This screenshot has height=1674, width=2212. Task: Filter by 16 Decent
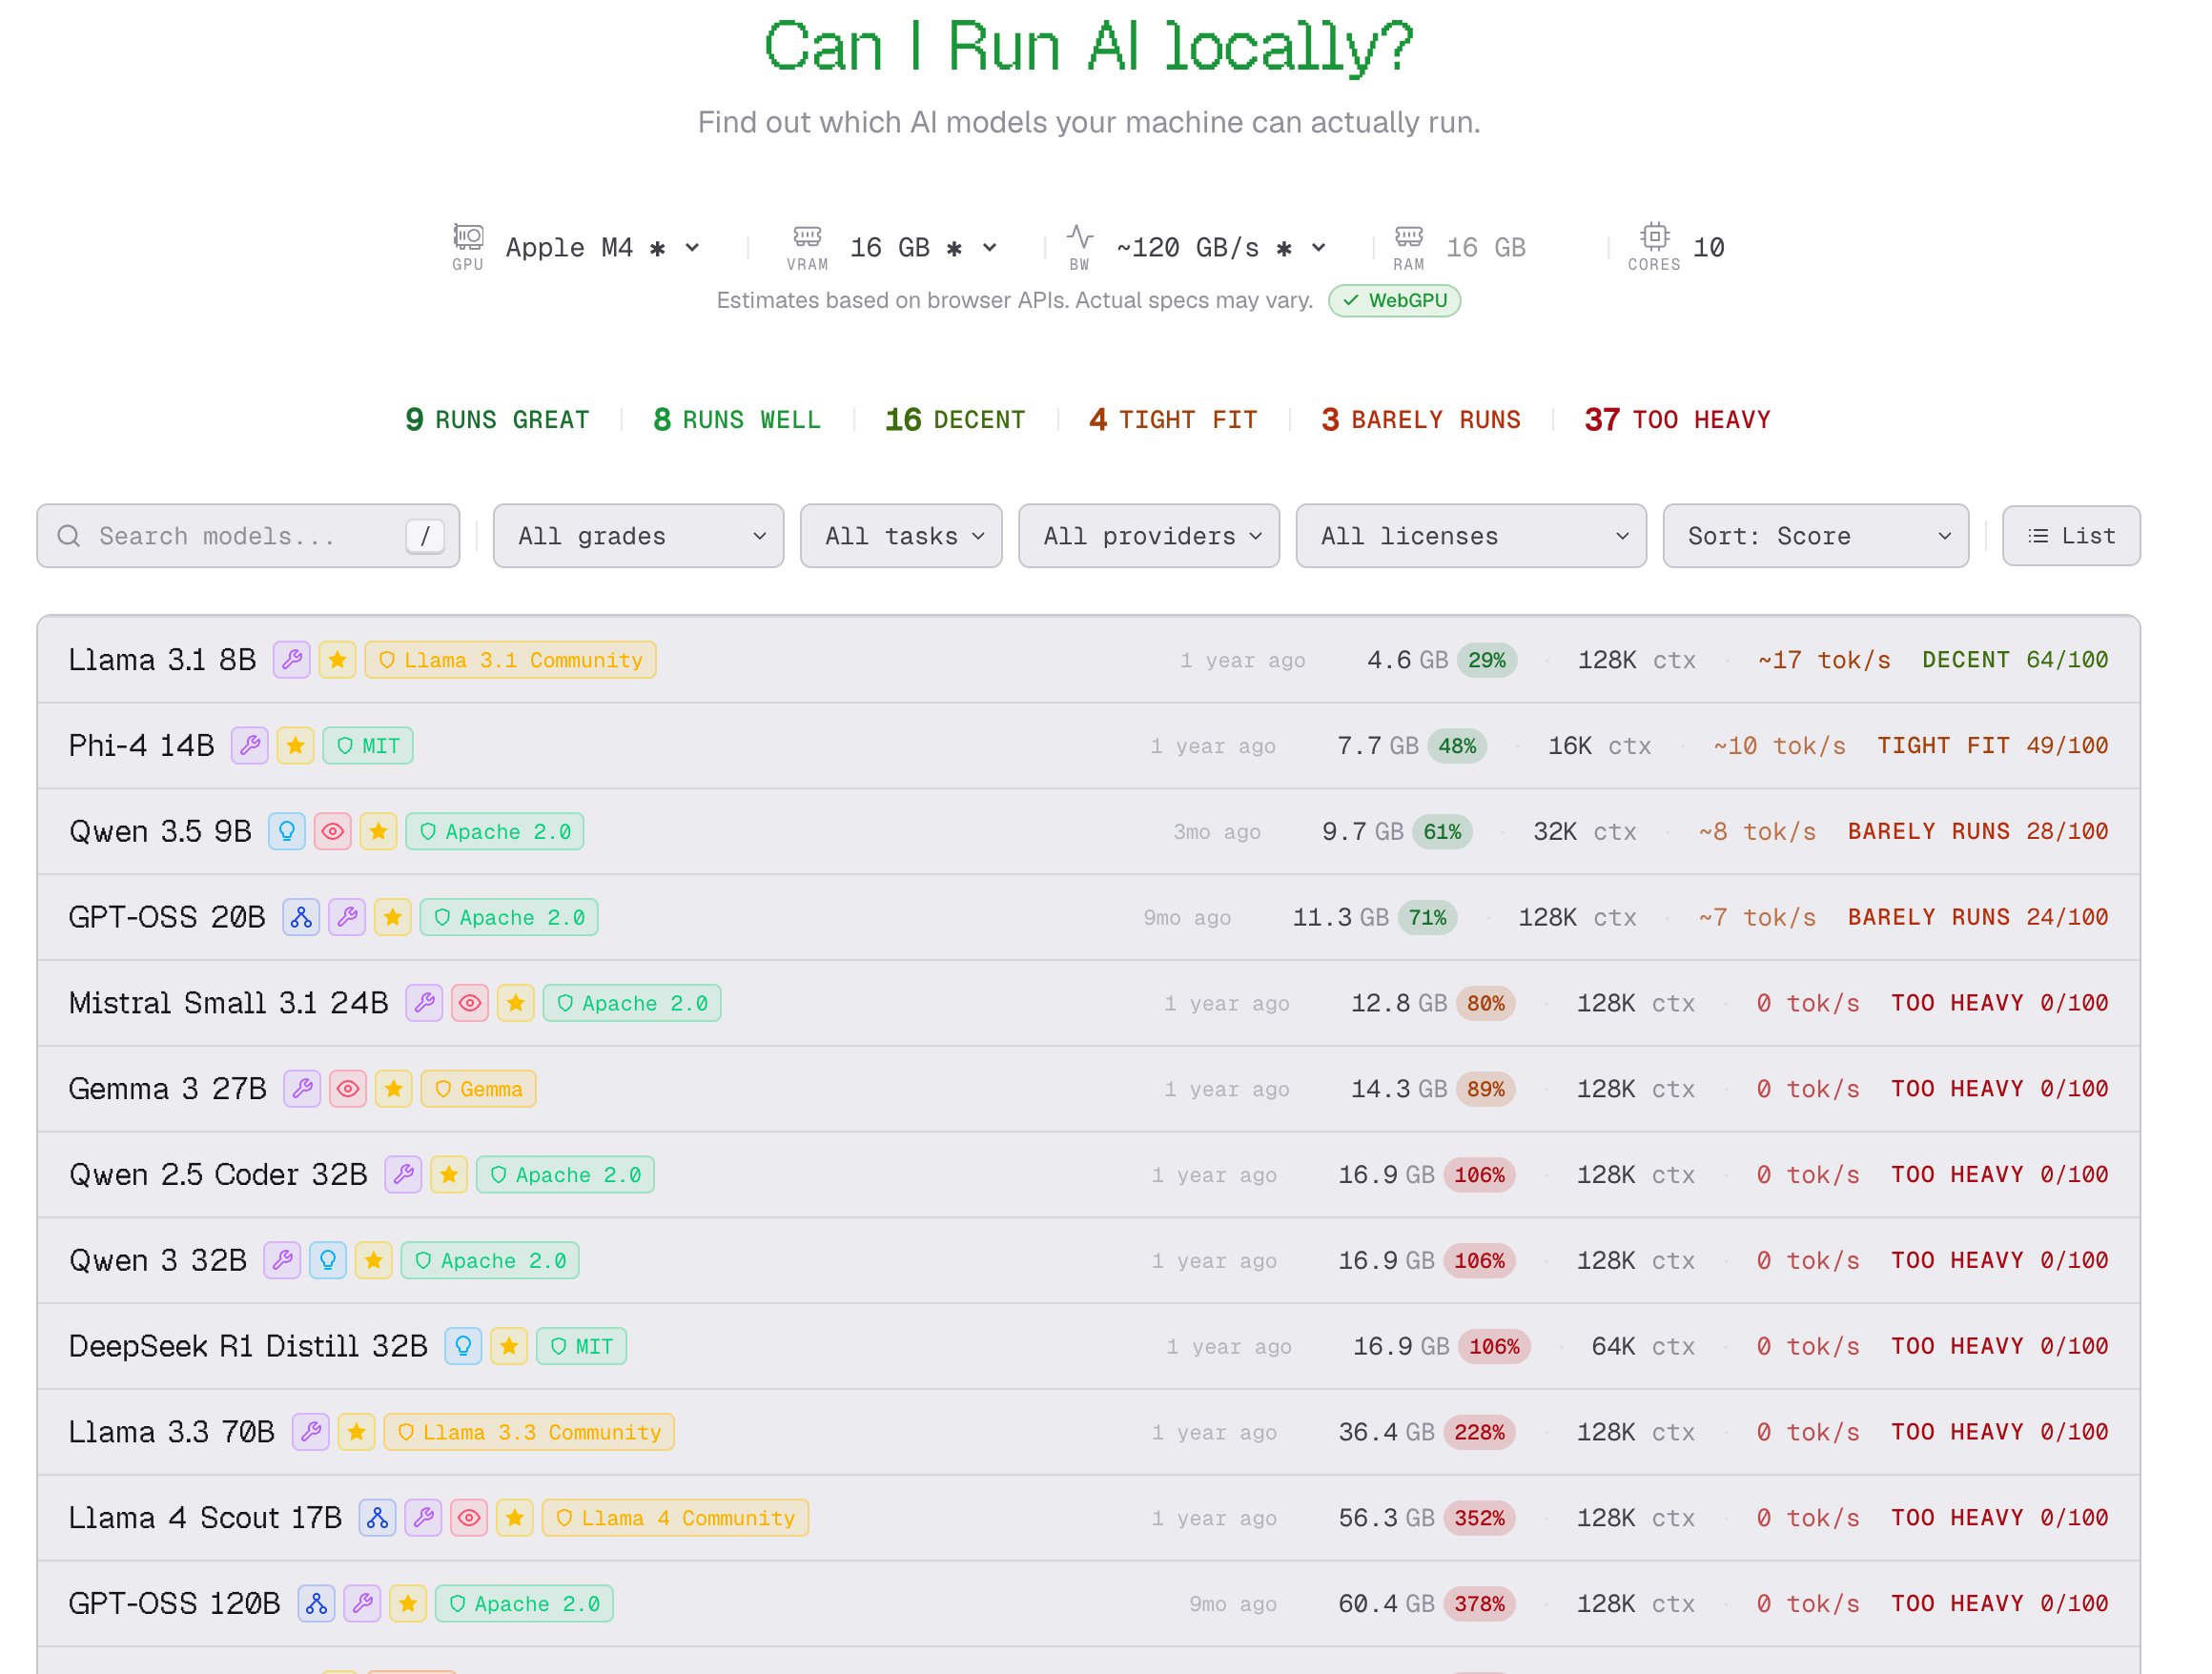tap(955, 420)
